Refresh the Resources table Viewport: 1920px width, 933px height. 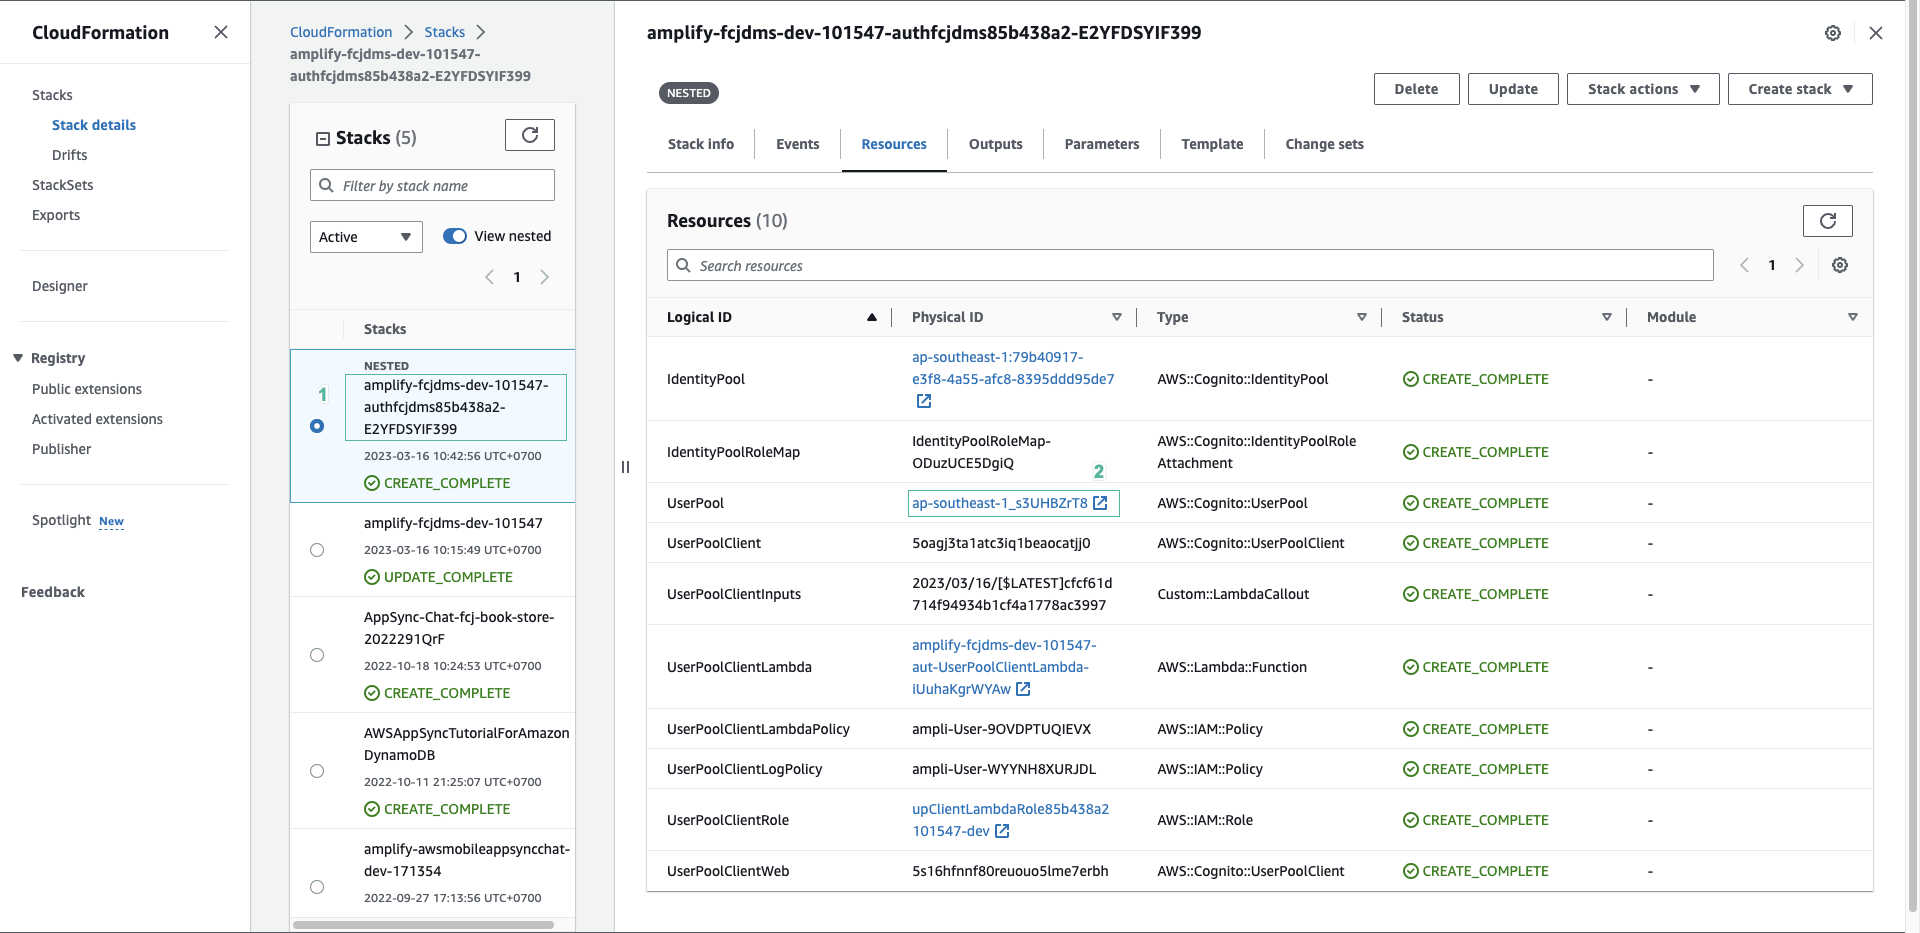[1827, 221]
